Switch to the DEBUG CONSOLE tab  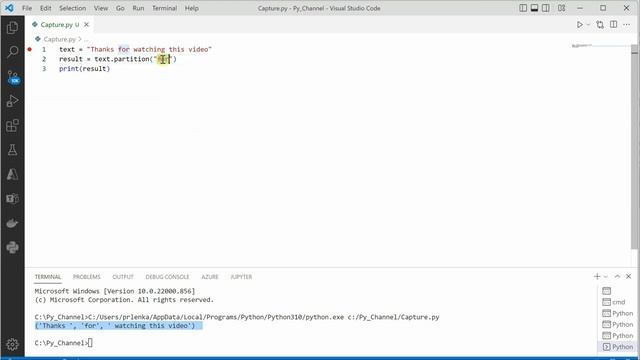pyautogui.click(x=167, y=277)
